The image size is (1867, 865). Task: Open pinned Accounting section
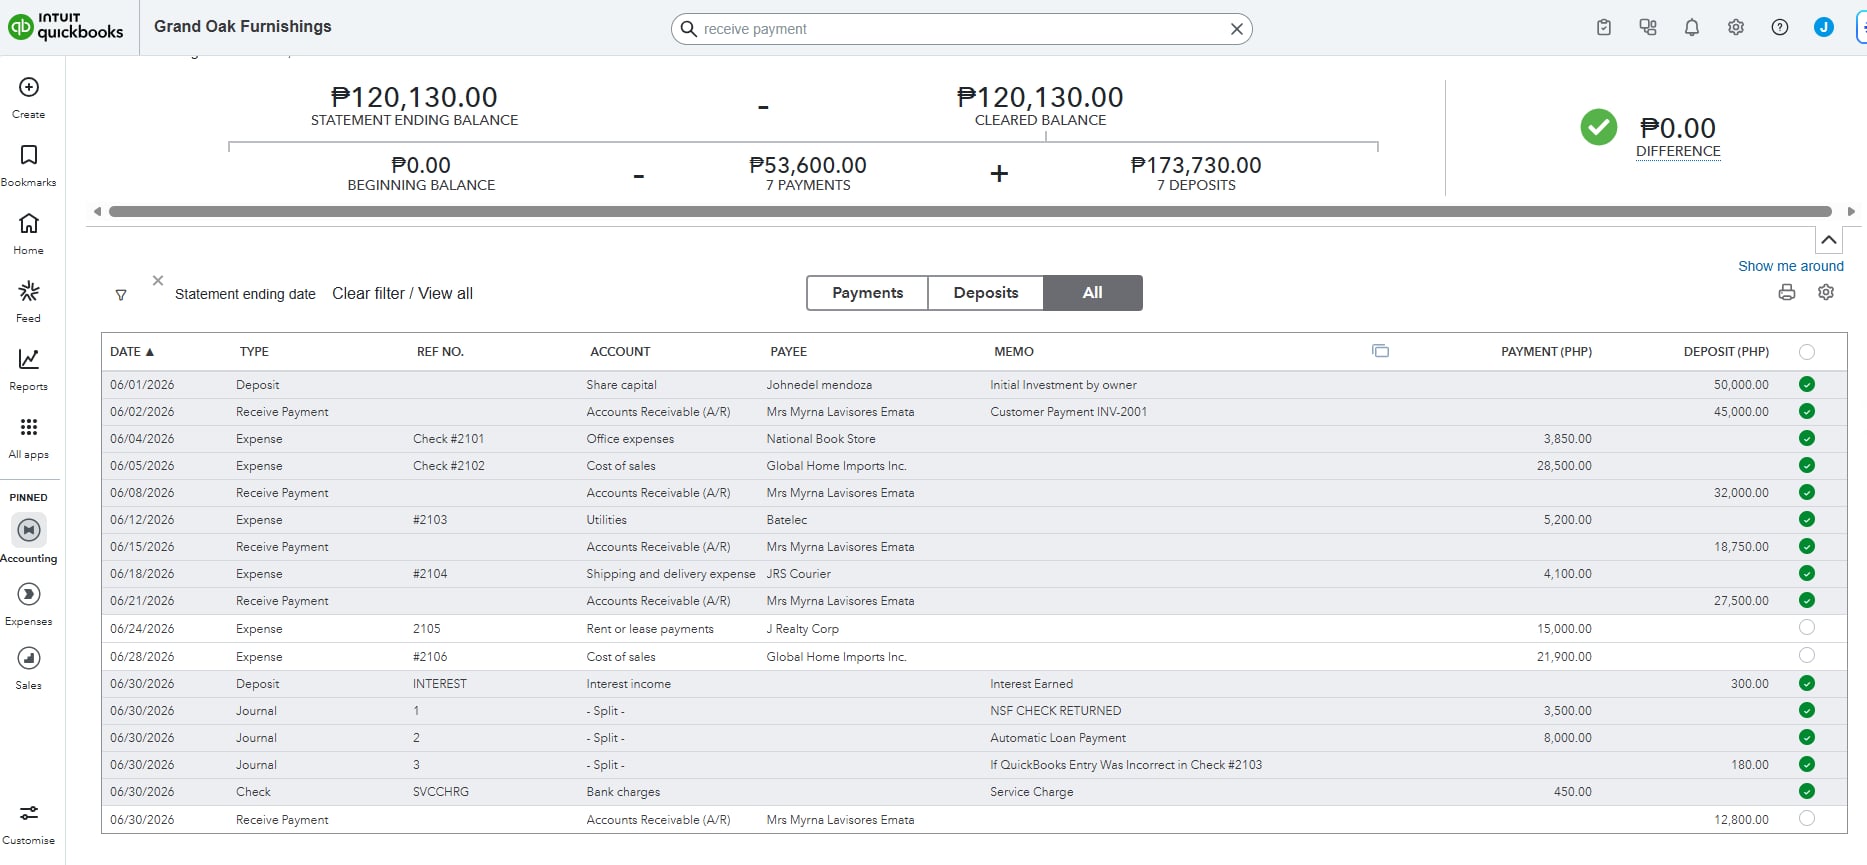point(29,539)
